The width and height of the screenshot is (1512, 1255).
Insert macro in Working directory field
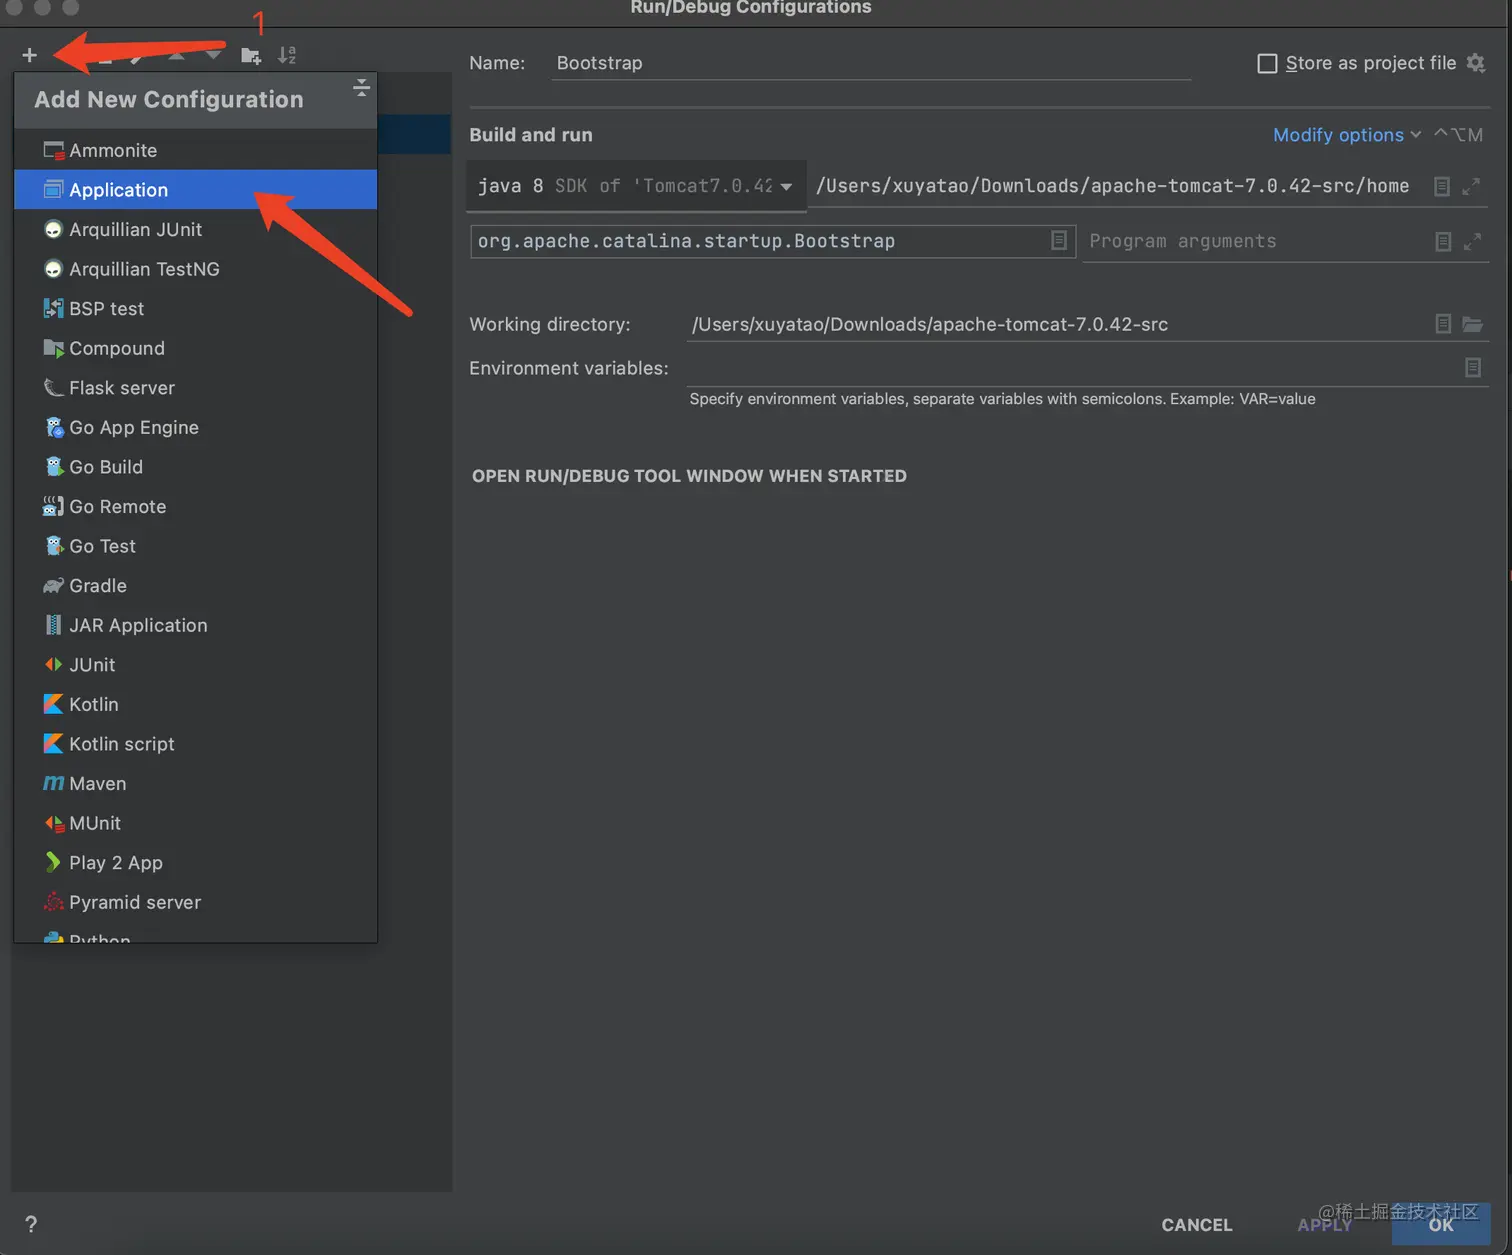click(x=1443, y=324)
